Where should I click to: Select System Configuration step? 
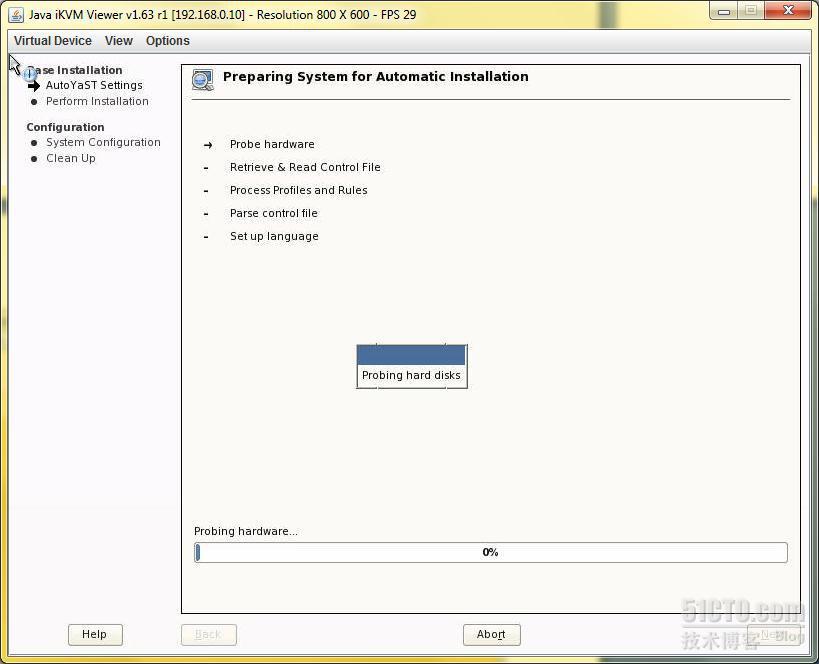[103, 142]
